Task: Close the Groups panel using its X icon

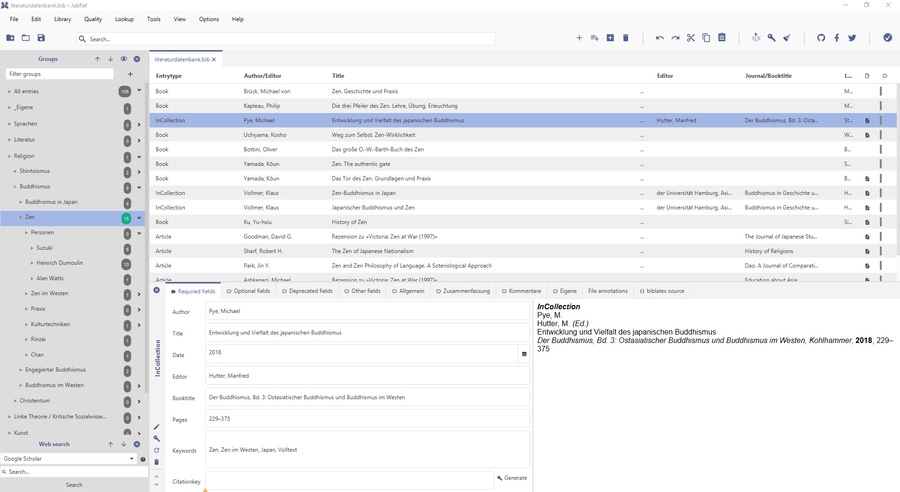Action: (x=137, y=59)
